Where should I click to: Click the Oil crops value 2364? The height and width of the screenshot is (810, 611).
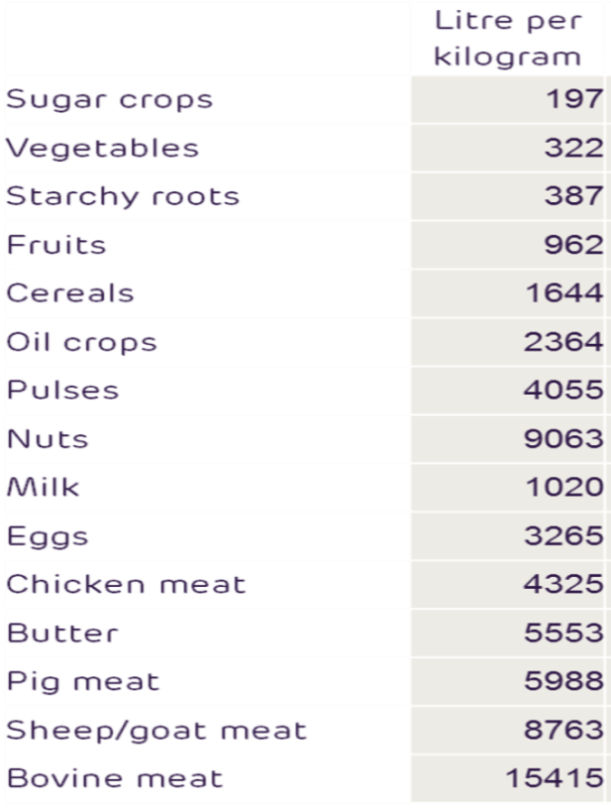pyautogui.click(x=563, y=342)
